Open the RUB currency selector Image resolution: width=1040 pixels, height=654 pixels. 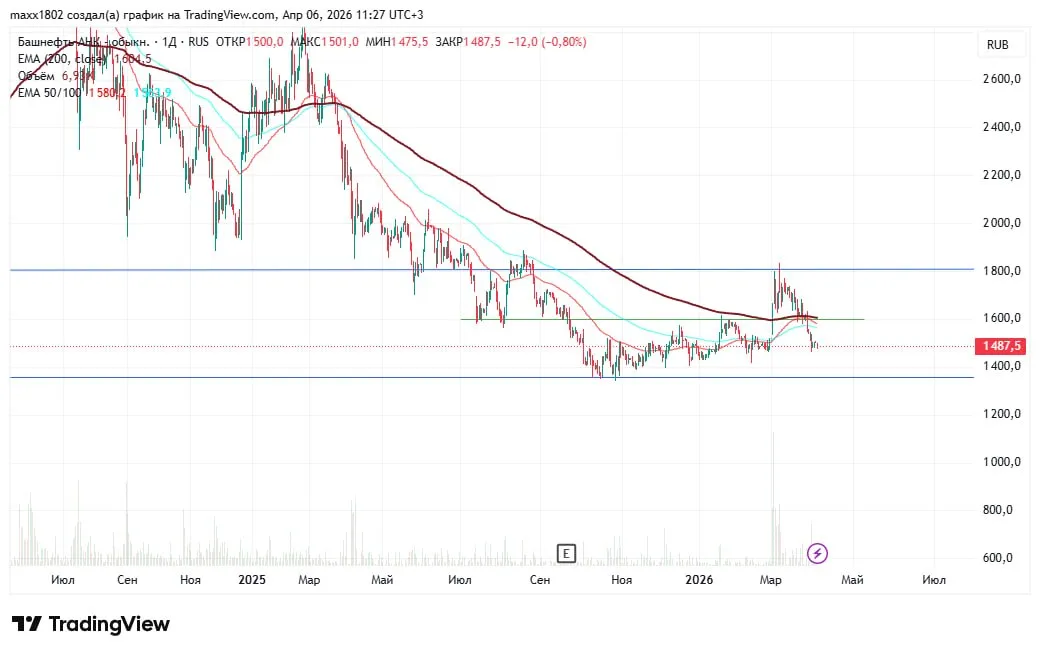[x=997, y=45]
